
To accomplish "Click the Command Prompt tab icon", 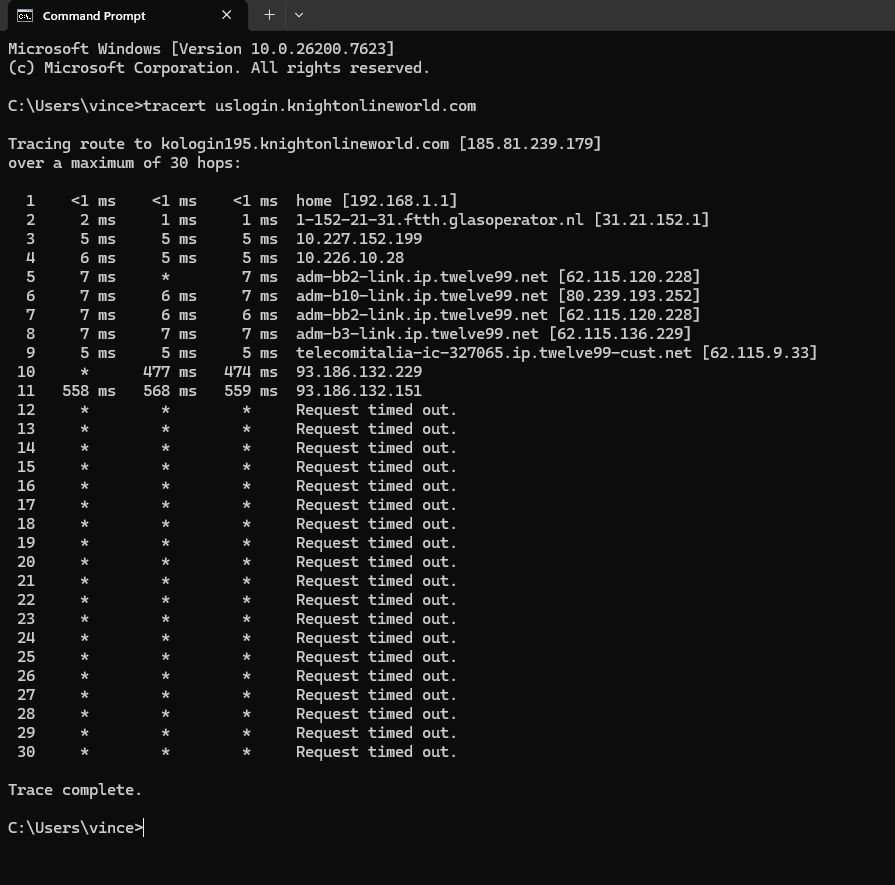I will click(x=25, y=15).
